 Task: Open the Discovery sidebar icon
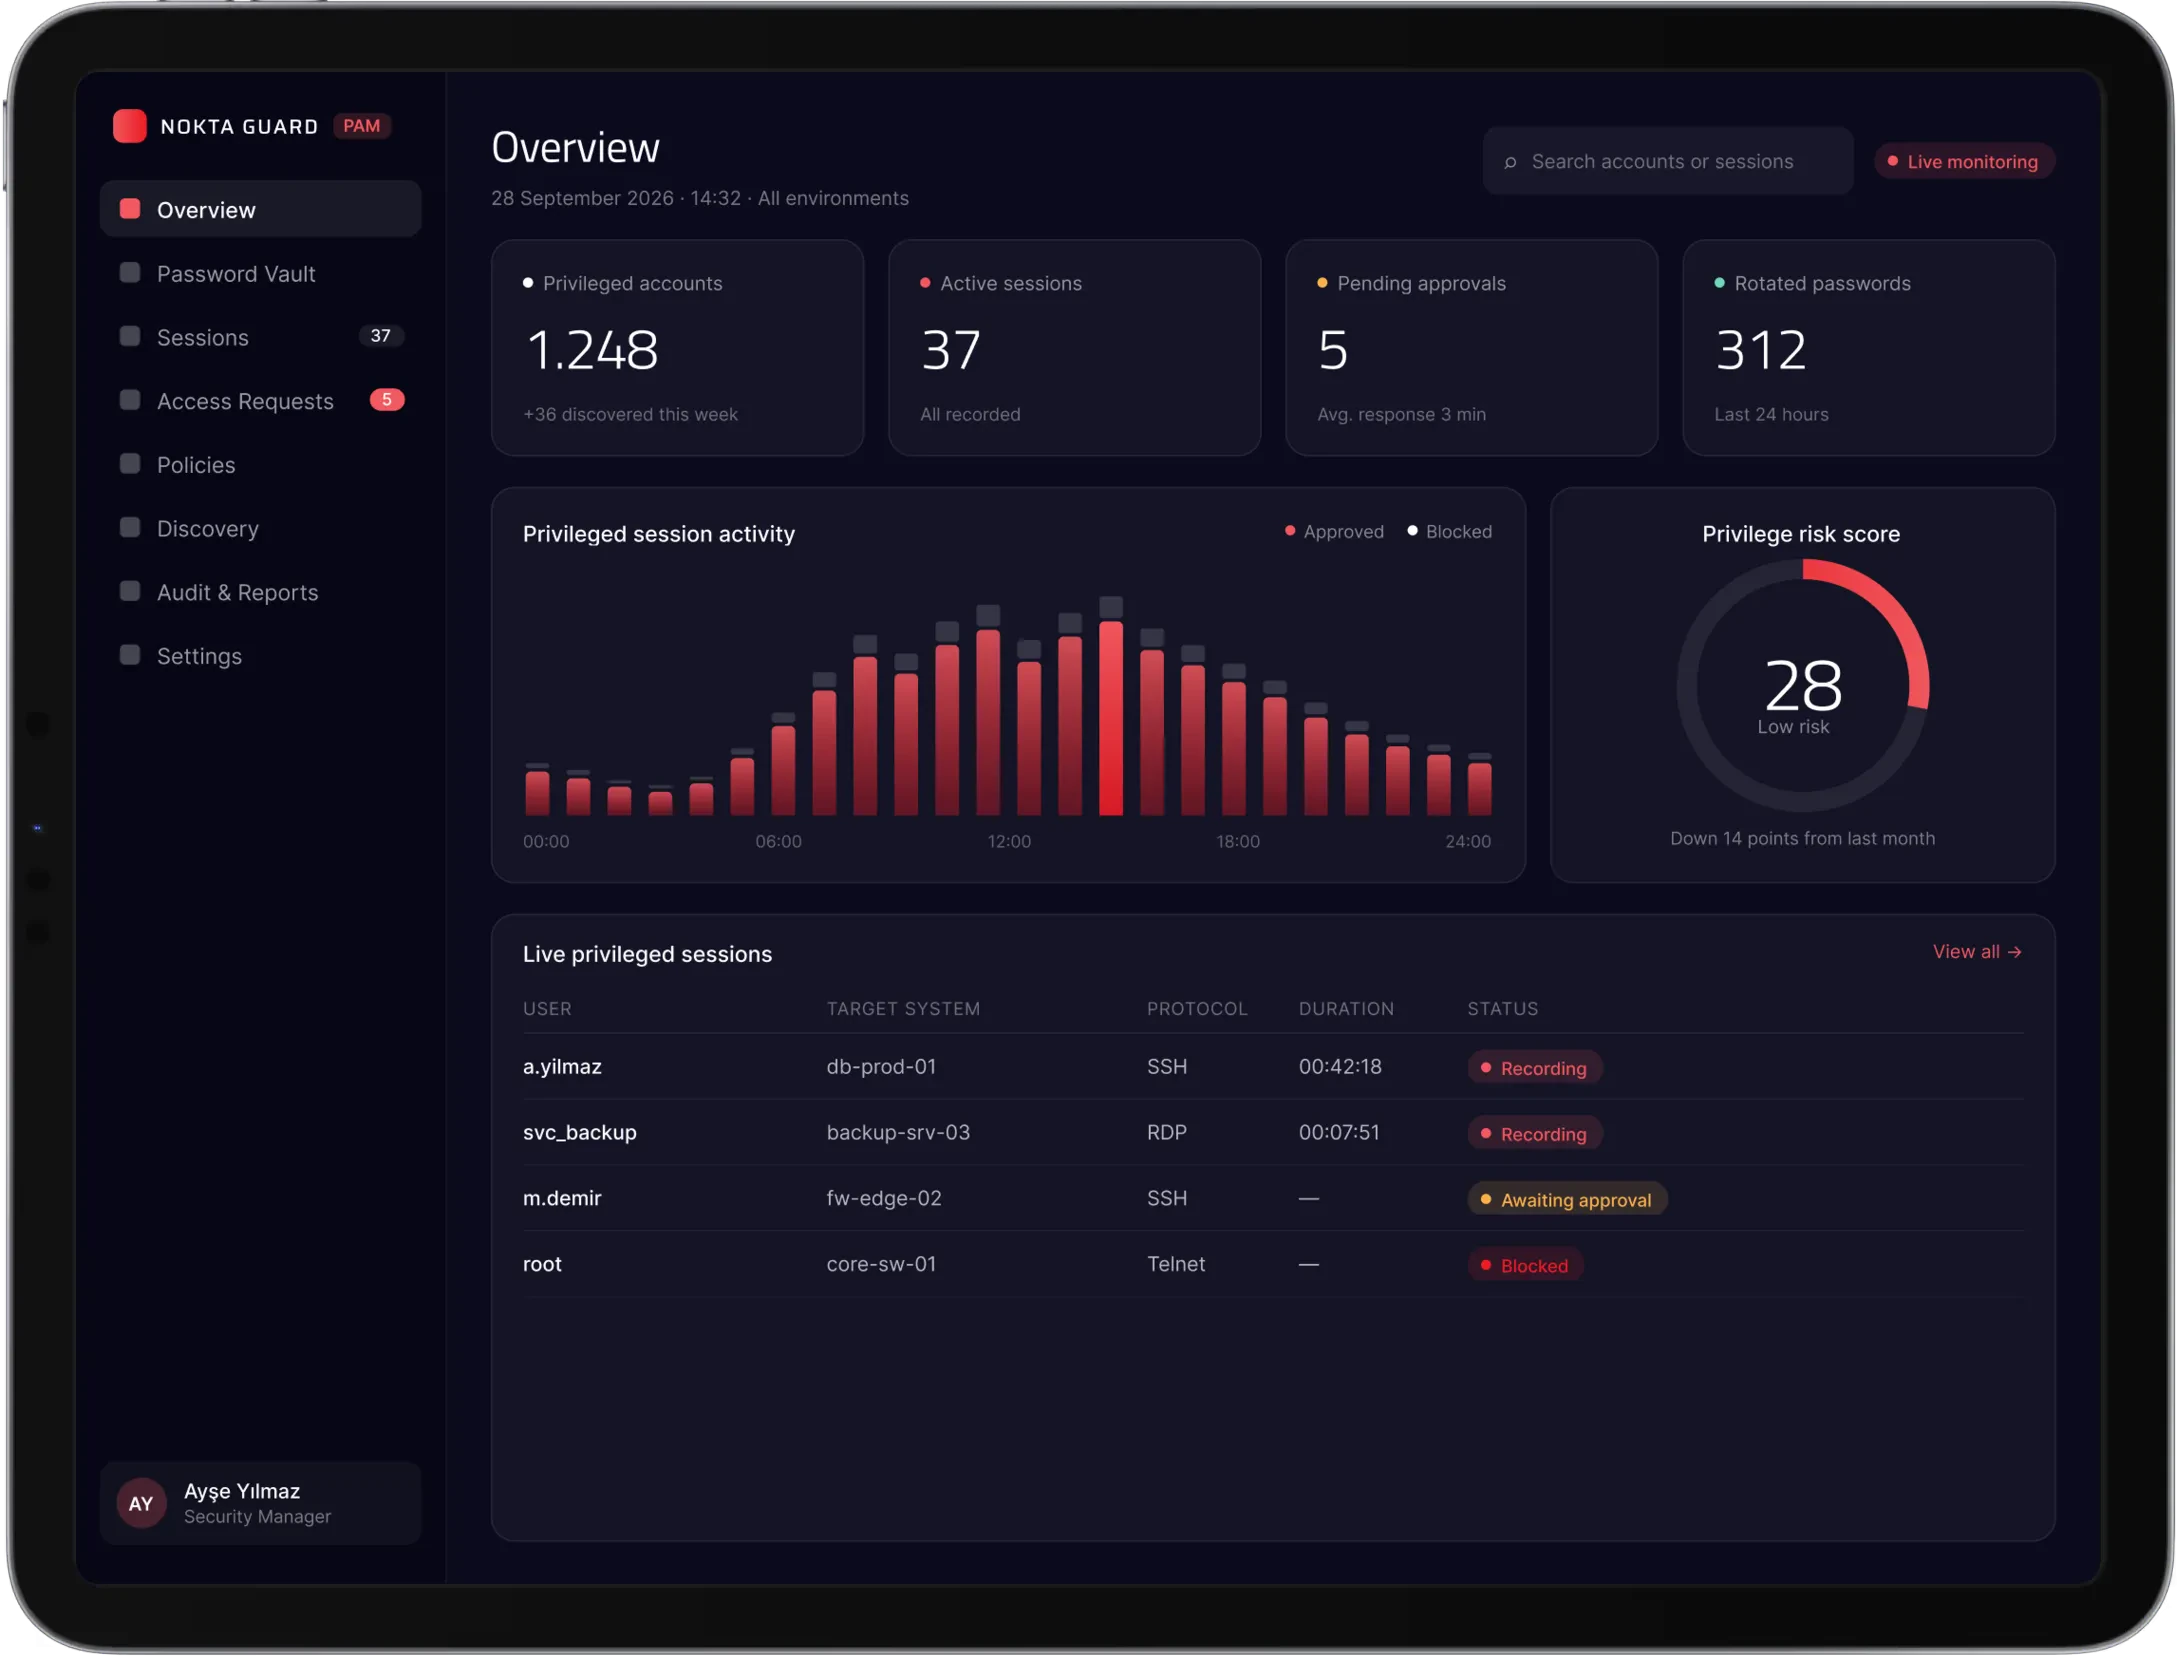coord(130,528)
